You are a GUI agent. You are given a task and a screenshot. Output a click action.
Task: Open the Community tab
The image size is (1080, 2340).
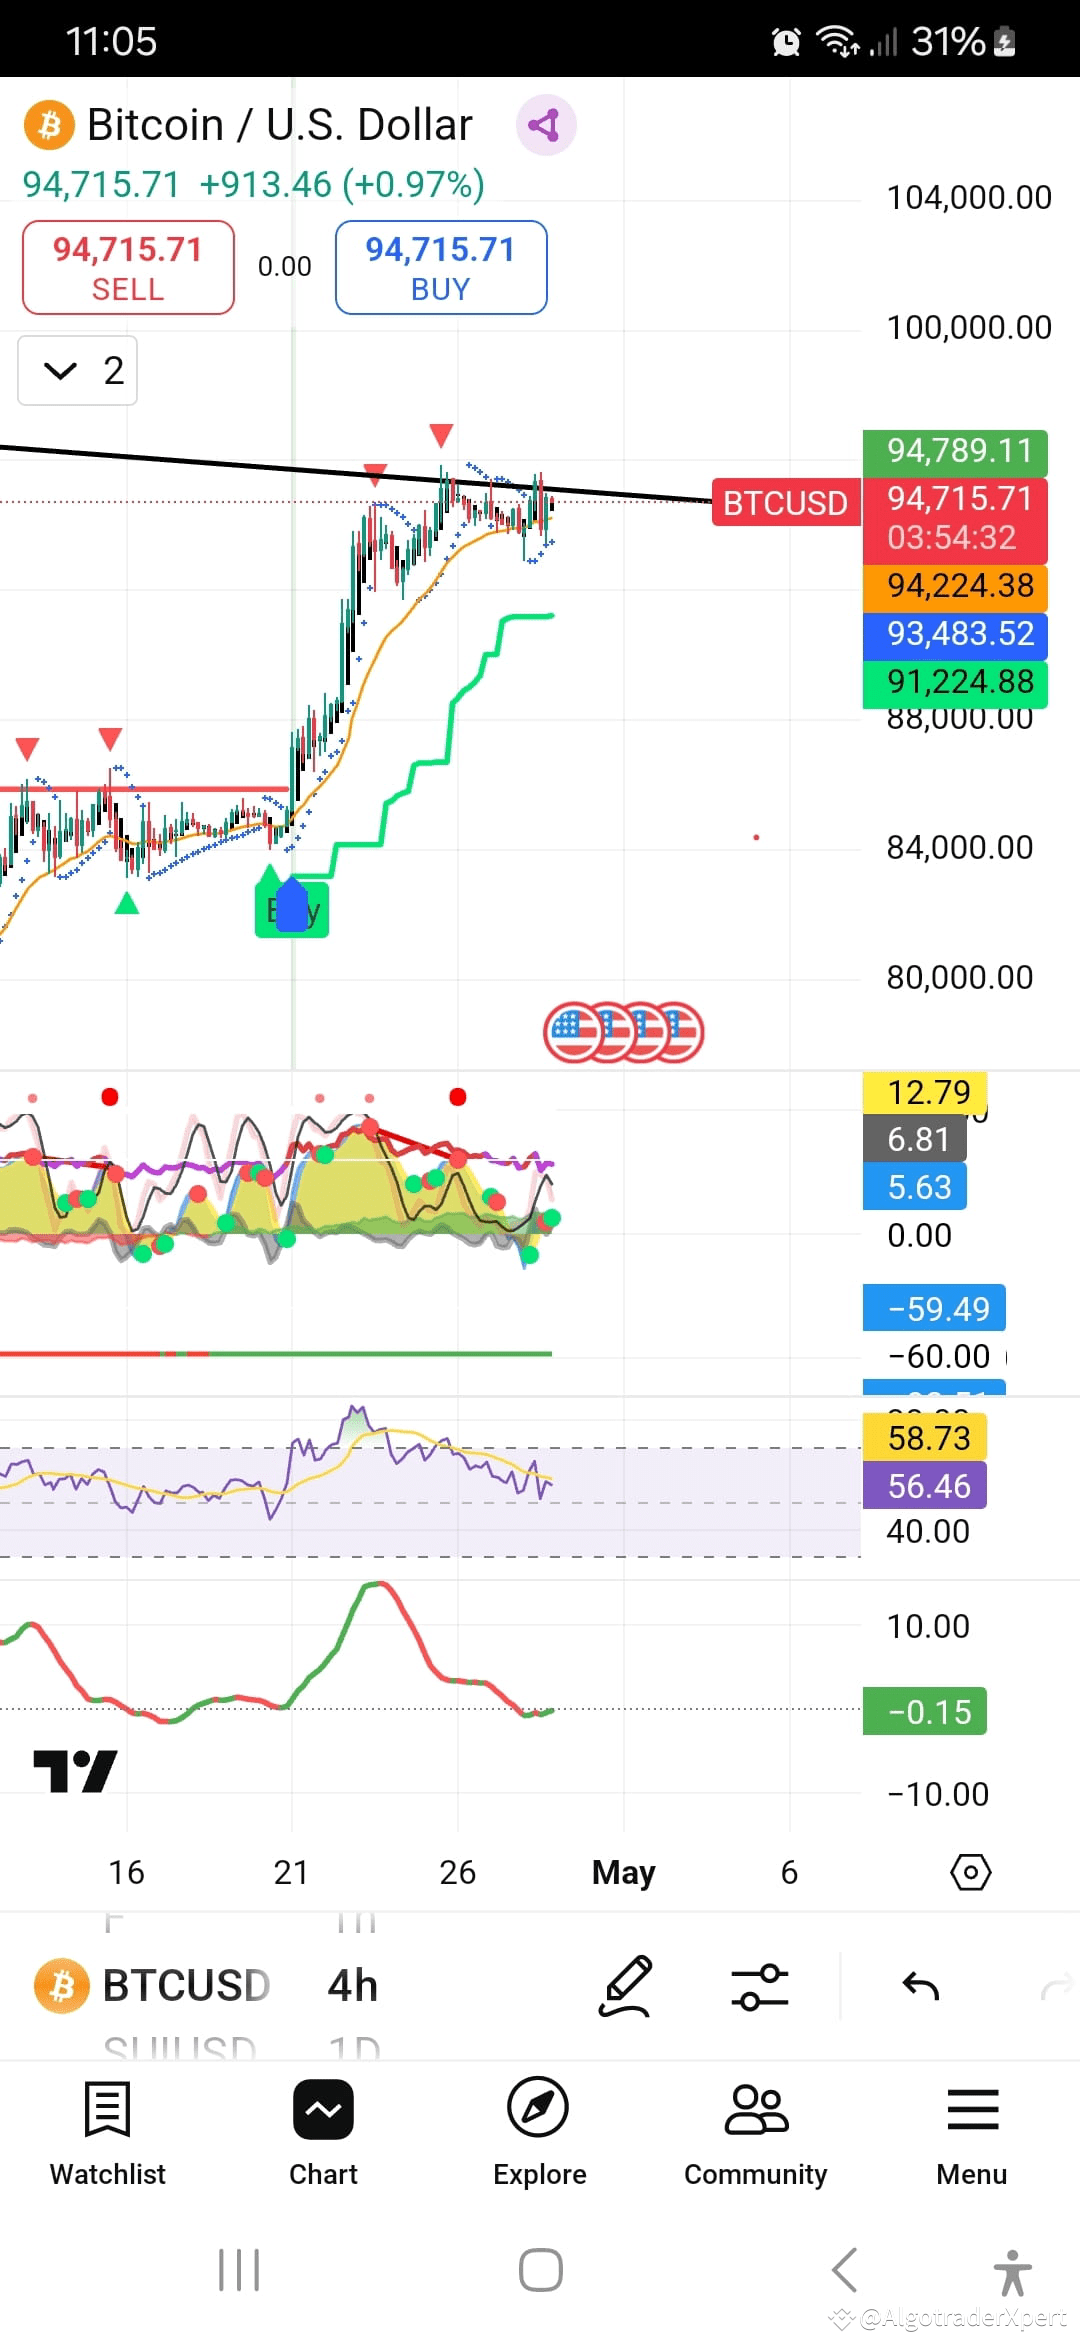click(x=756, y=2134)
